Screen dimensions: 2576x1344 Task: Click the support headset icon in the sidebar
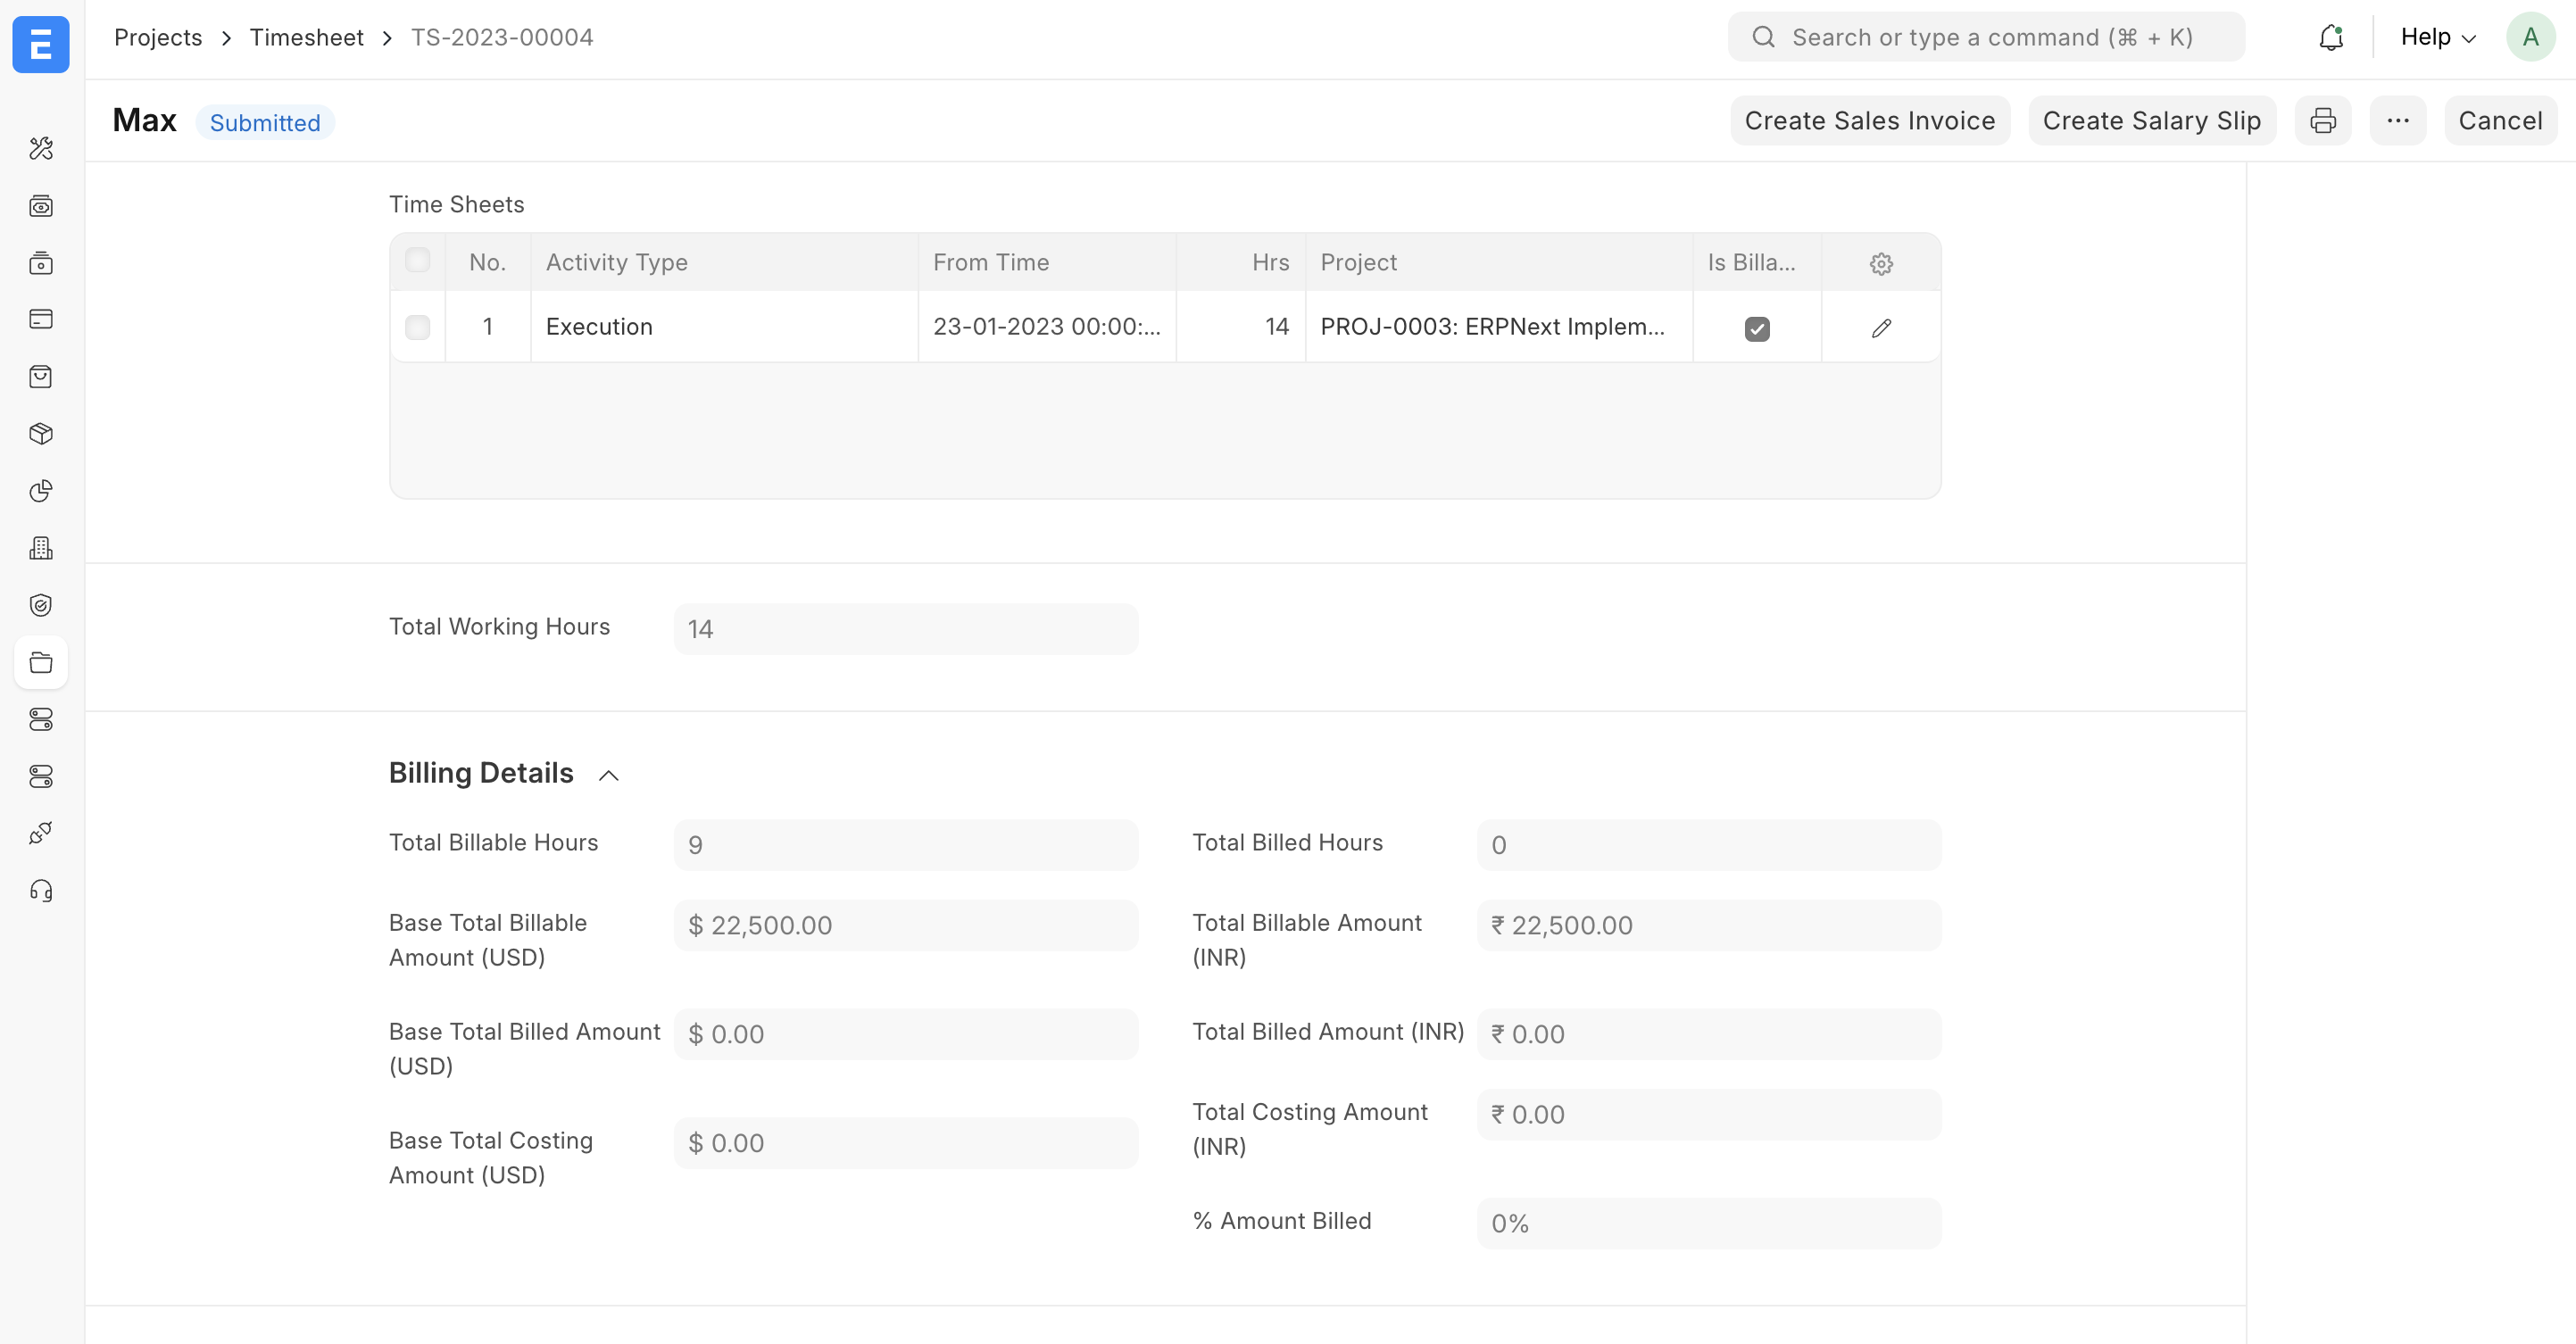pos(41,891)
